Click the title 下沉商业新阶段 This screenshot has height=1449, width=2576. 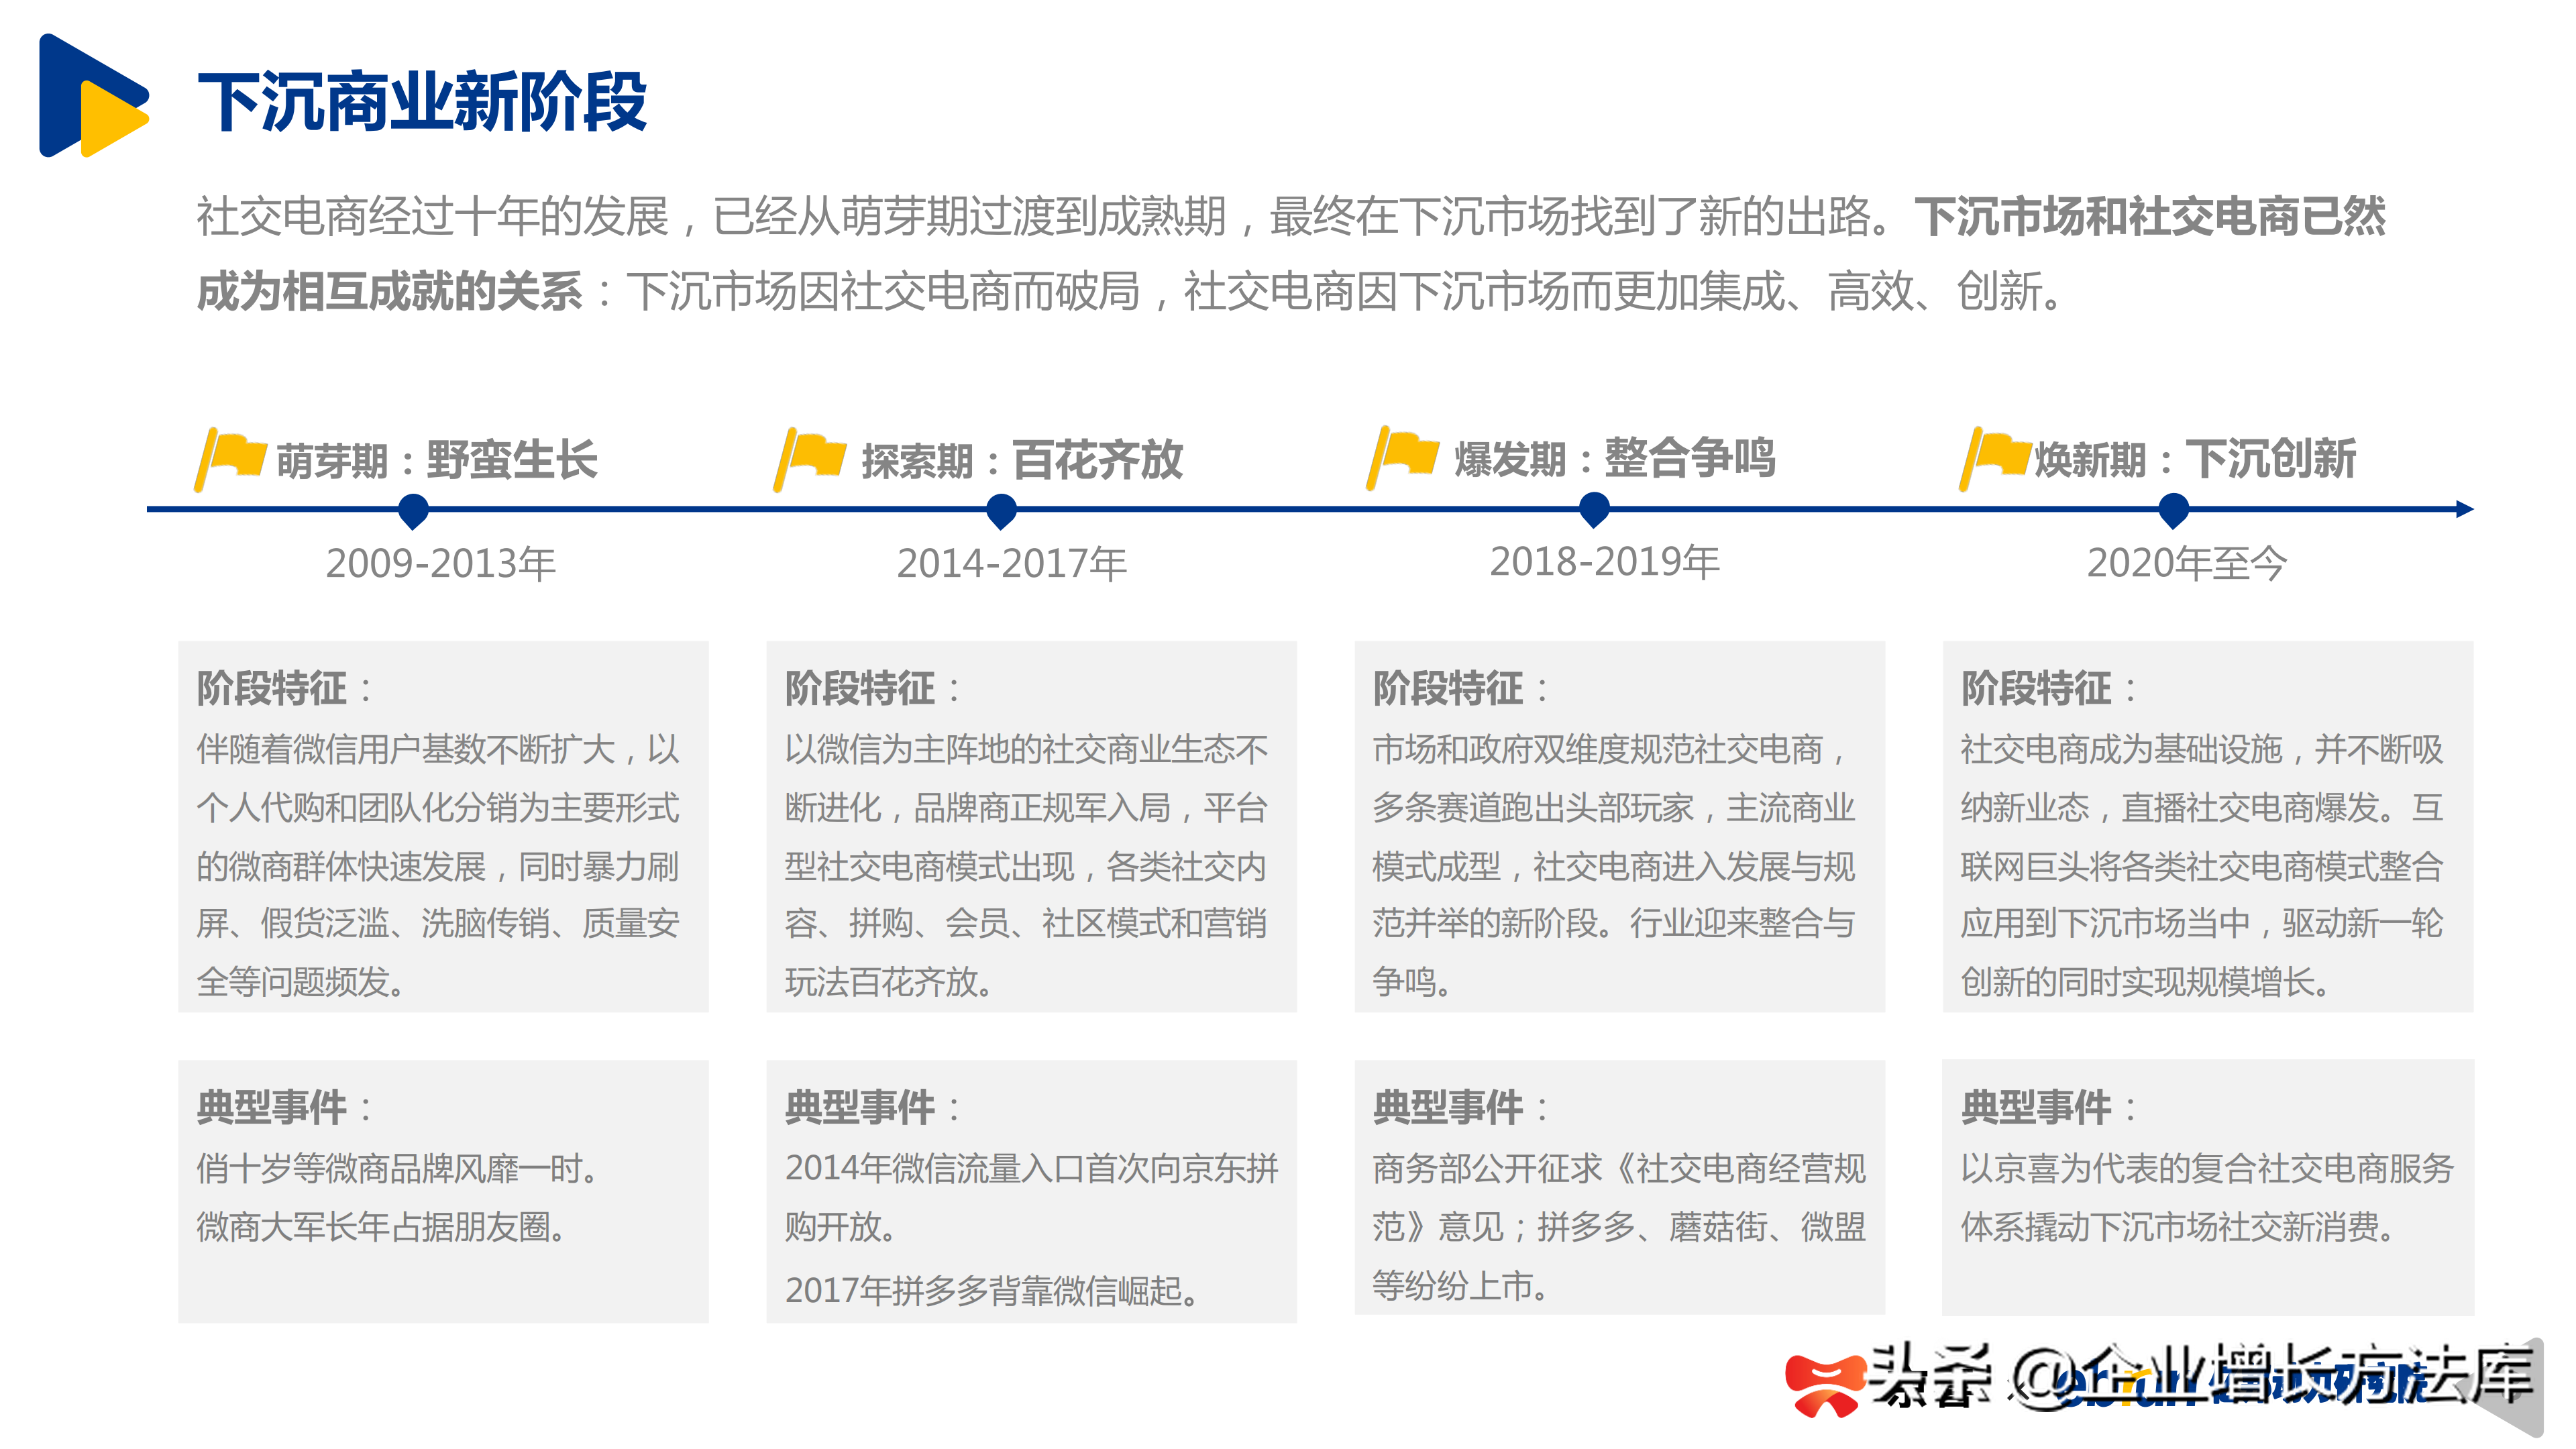pos(422,102)
